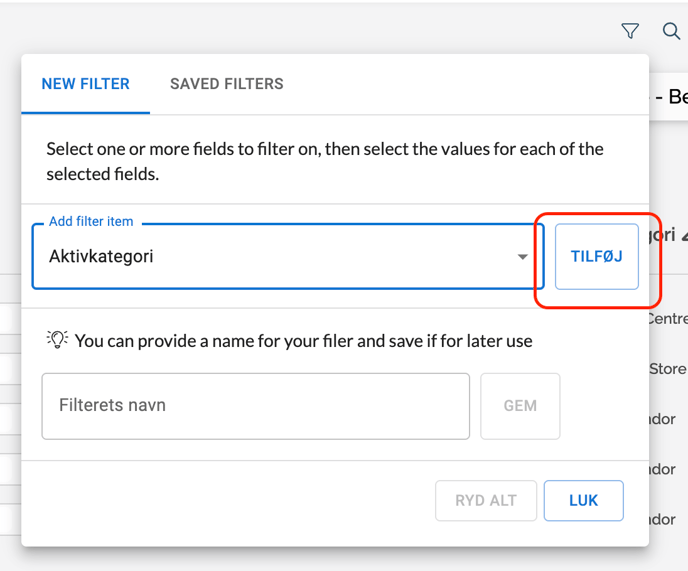
Task: Open search with the magnifier icon
Action: pos(672,32)
